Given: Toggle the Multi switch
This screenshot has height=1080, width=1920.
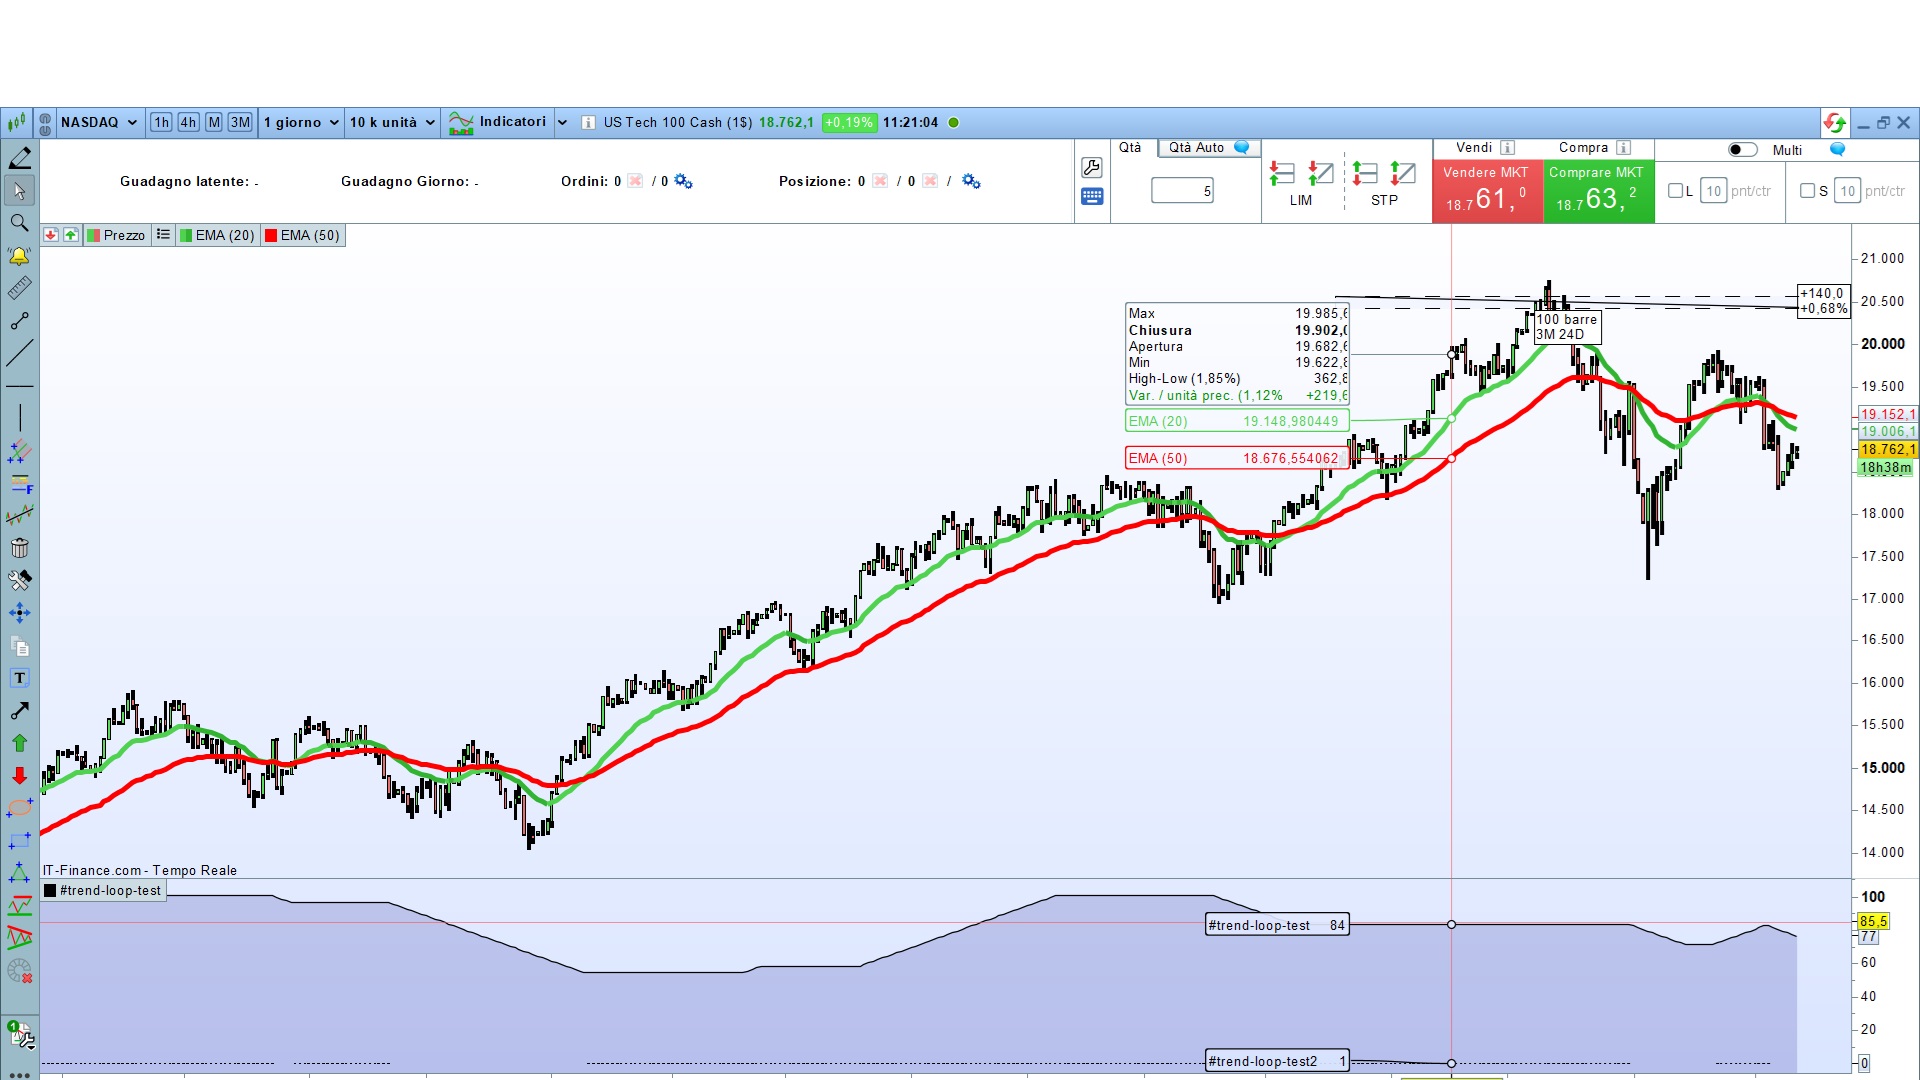Looking at the screenshot, I should click(1742, 150).
